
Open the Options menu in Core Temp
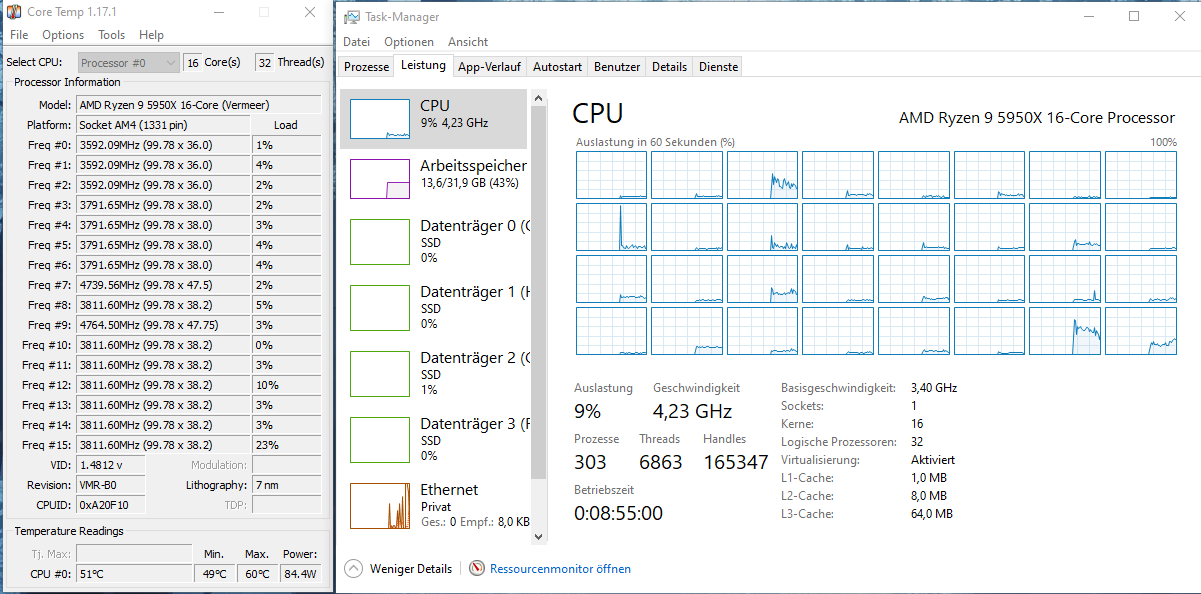63,34
